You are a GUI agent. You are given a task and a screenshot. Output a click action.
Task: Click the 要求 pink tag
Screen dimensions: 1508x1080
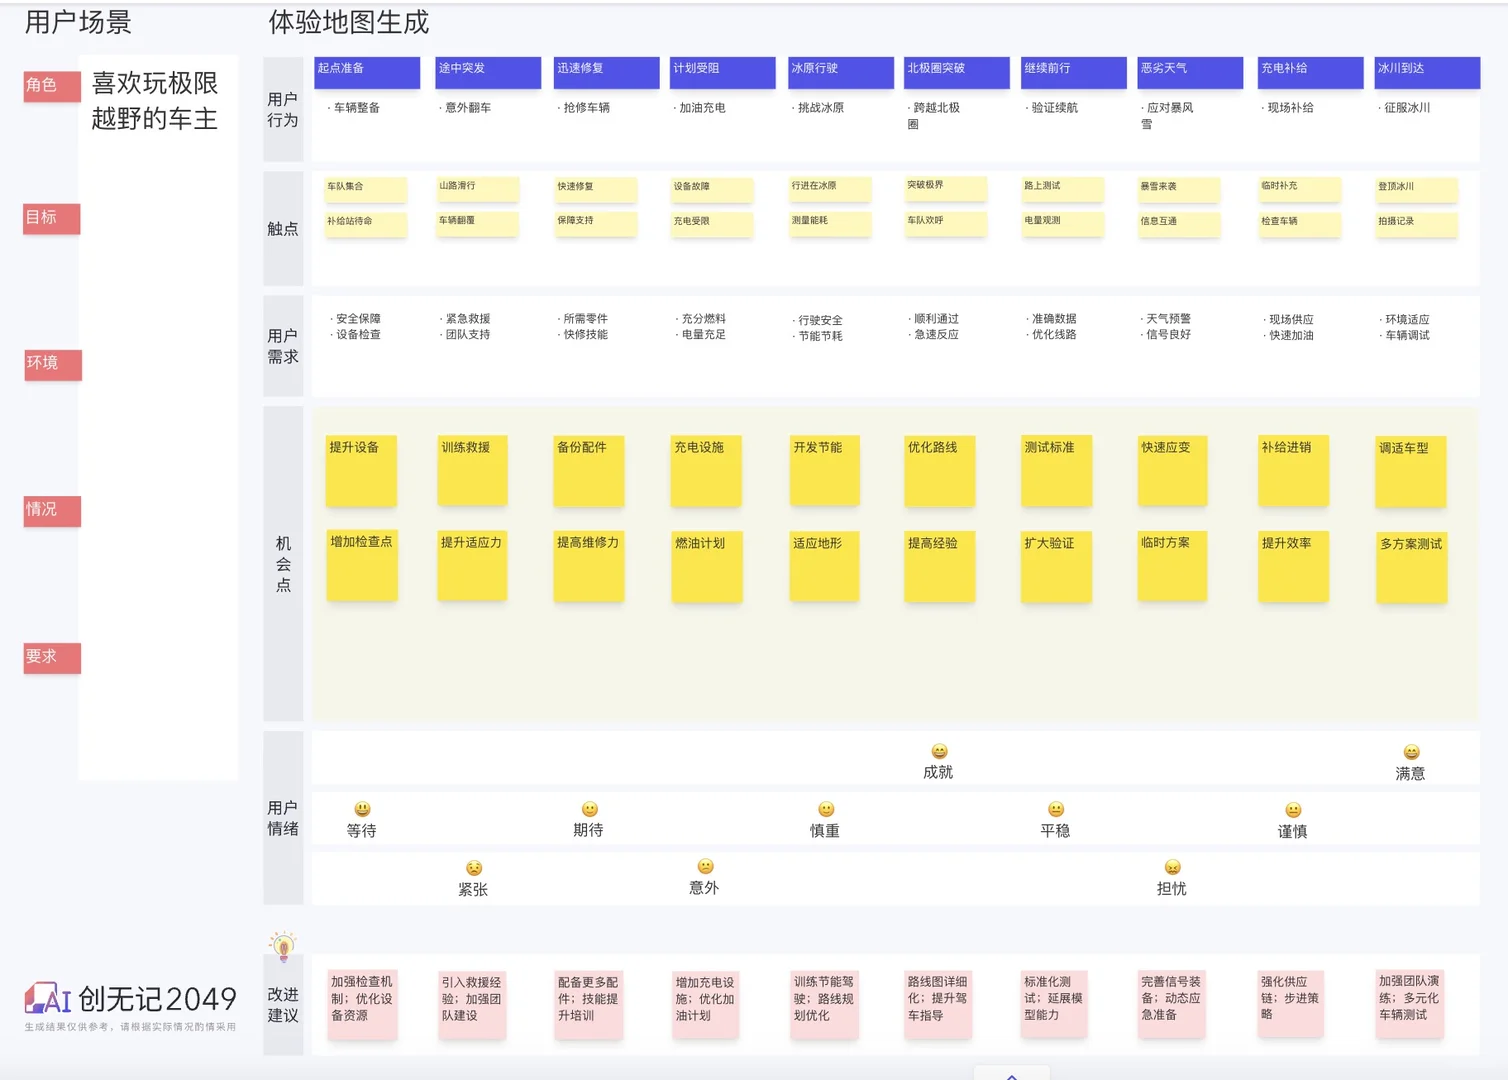52,657
